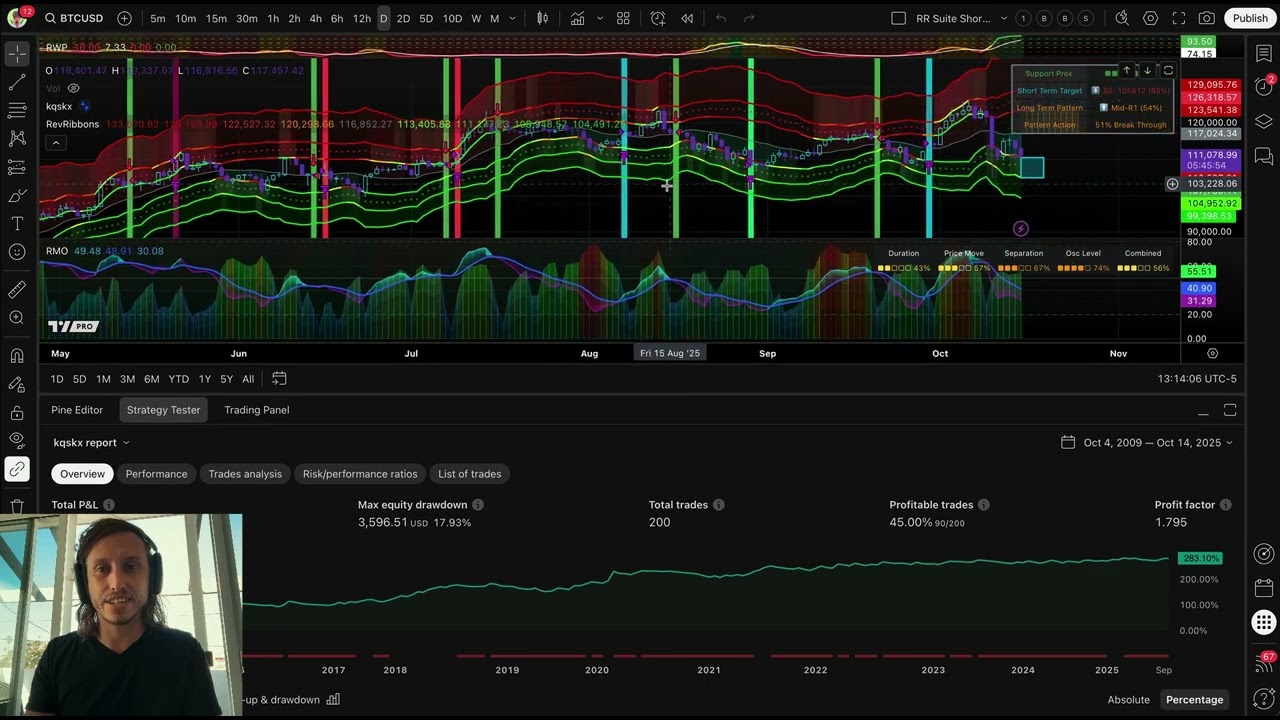The image size is (1280, 720).
Task: Open the candlestick chart type selector
Action: [x=542, y=18]
